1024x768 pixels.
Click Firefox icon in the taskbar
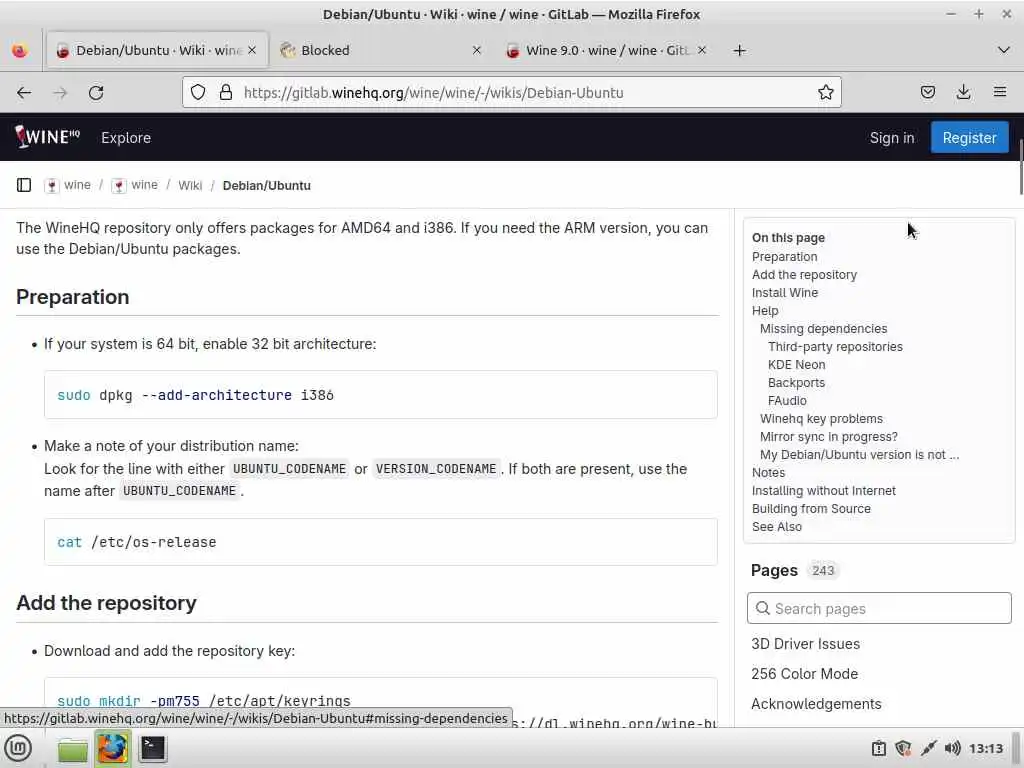click(112, 748)
